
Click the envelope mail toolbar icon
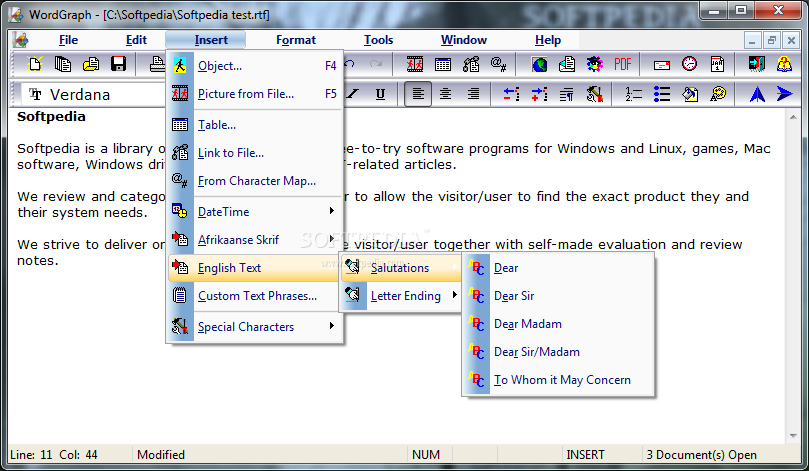(x=661, y=64)
